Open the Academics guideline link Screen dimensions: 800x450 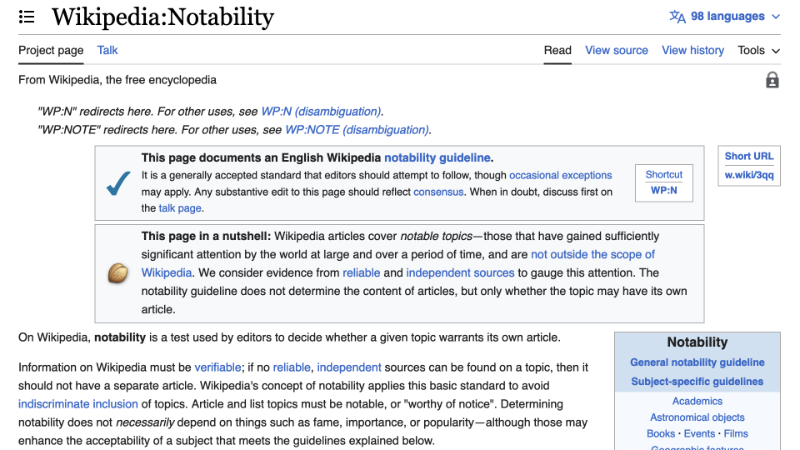click(x=697, y=401)
